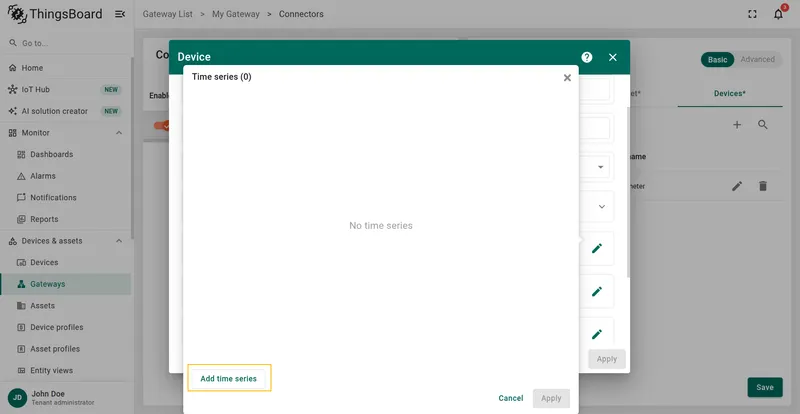This screenshot has width=800, height=414.
Task: Toggle fullscreen mode icon
Action: pos(752,14)
